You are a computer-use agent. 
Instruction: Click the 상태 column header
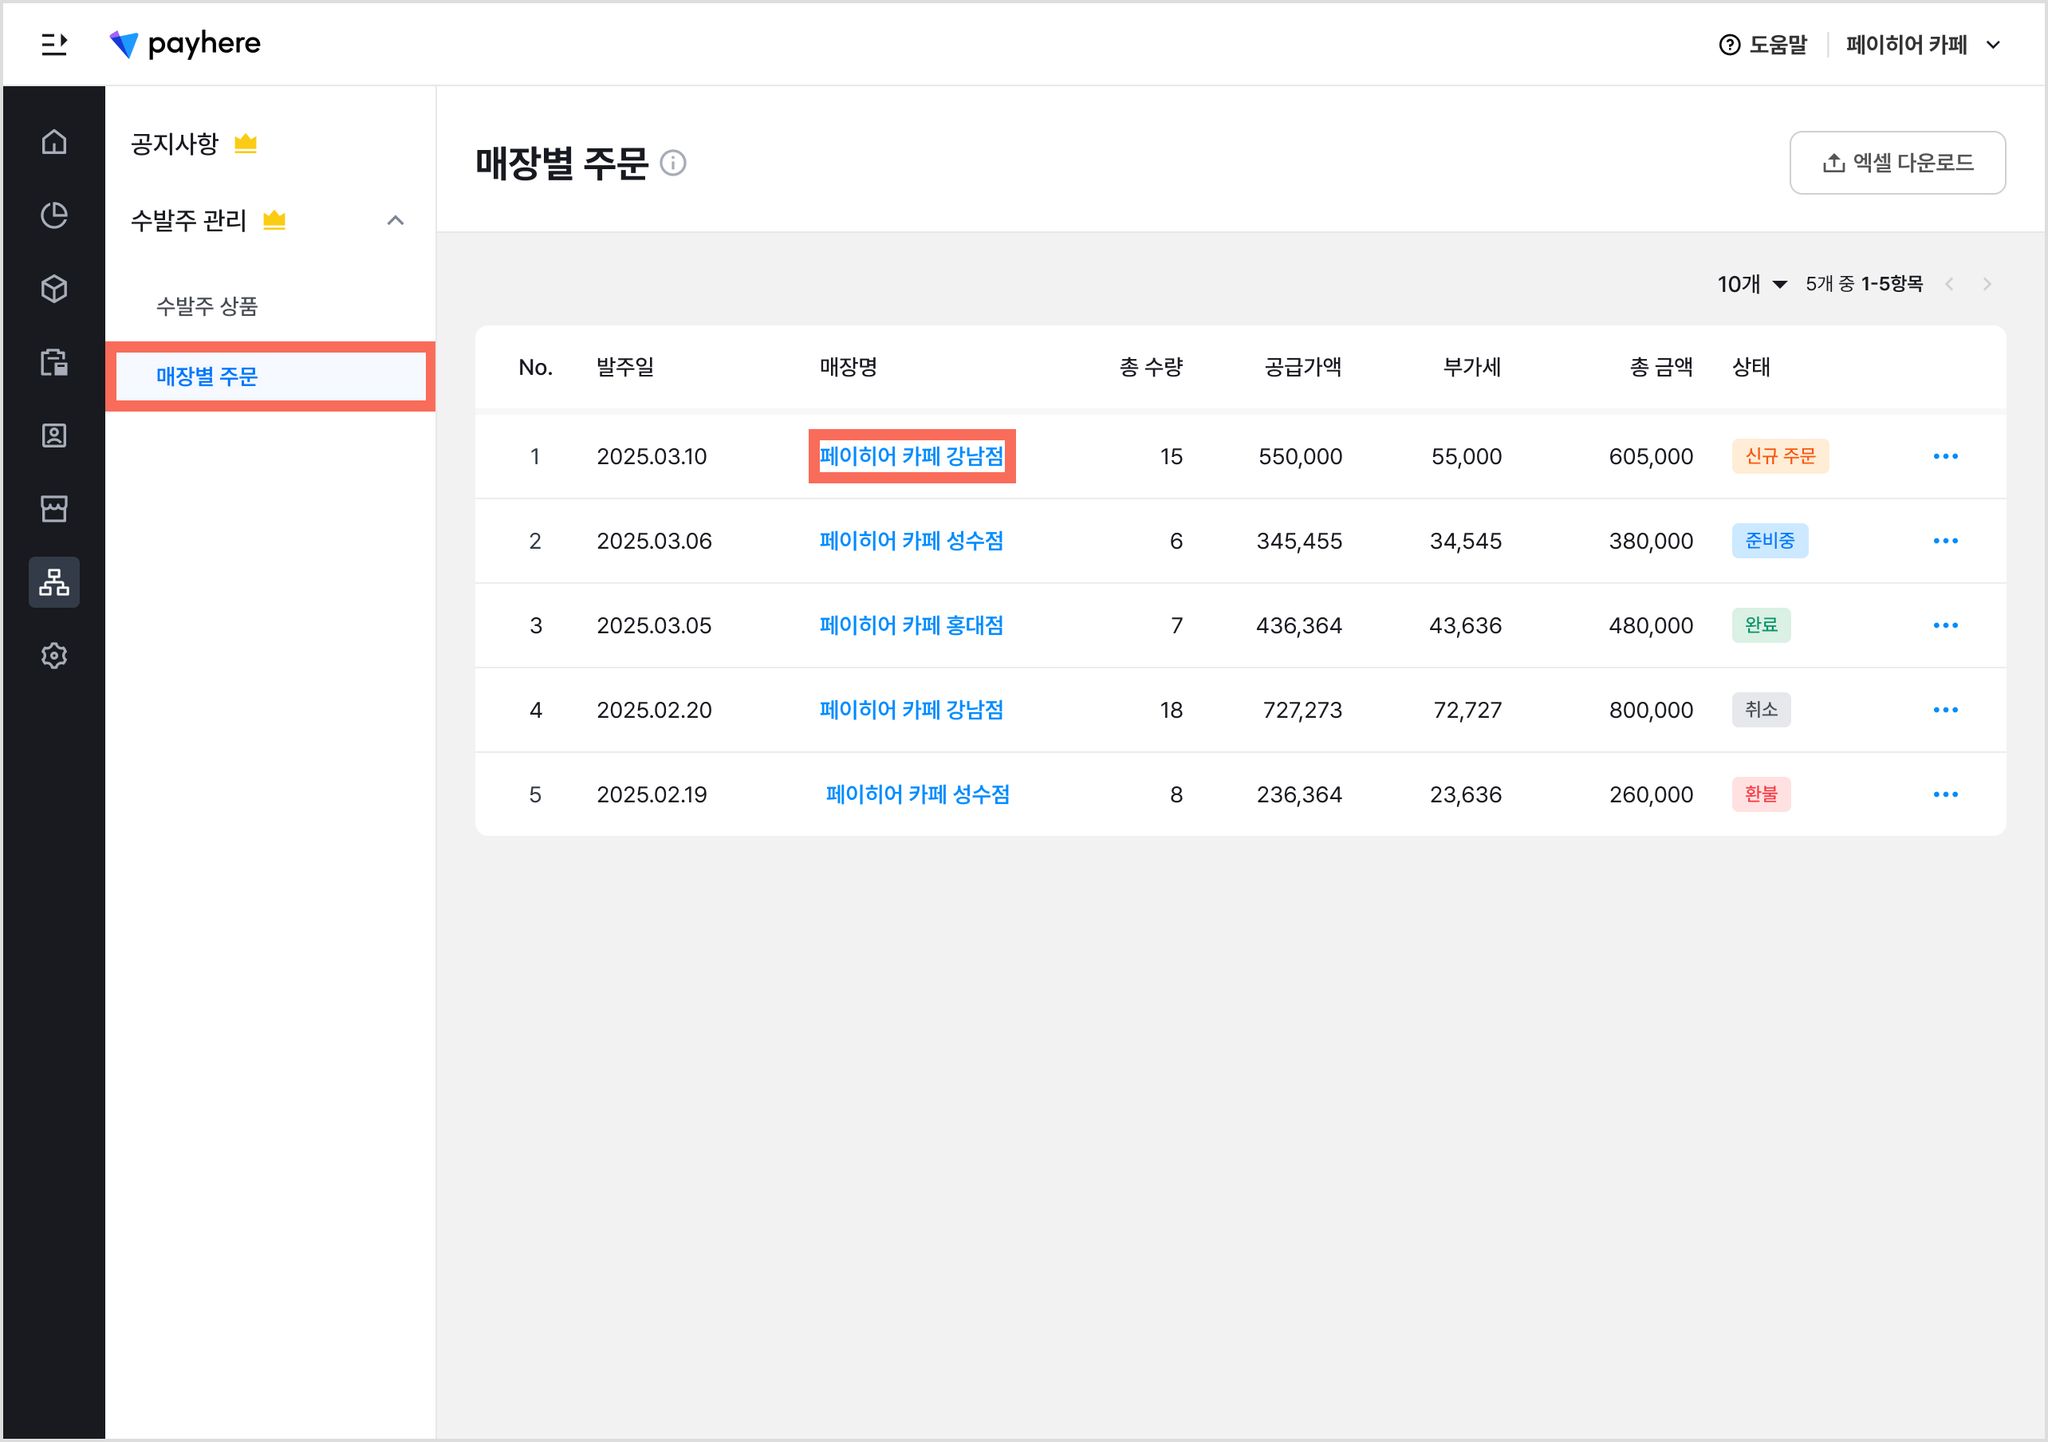tap(1751, 367)
